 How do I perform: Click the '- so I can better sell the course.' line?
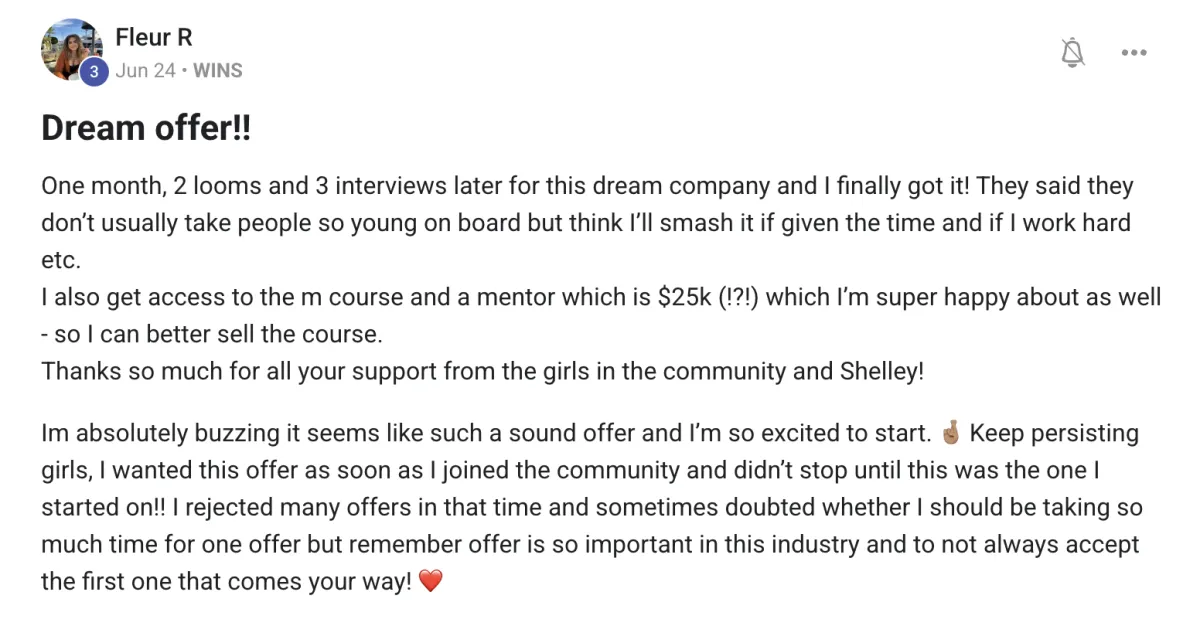tap(212, 334)
